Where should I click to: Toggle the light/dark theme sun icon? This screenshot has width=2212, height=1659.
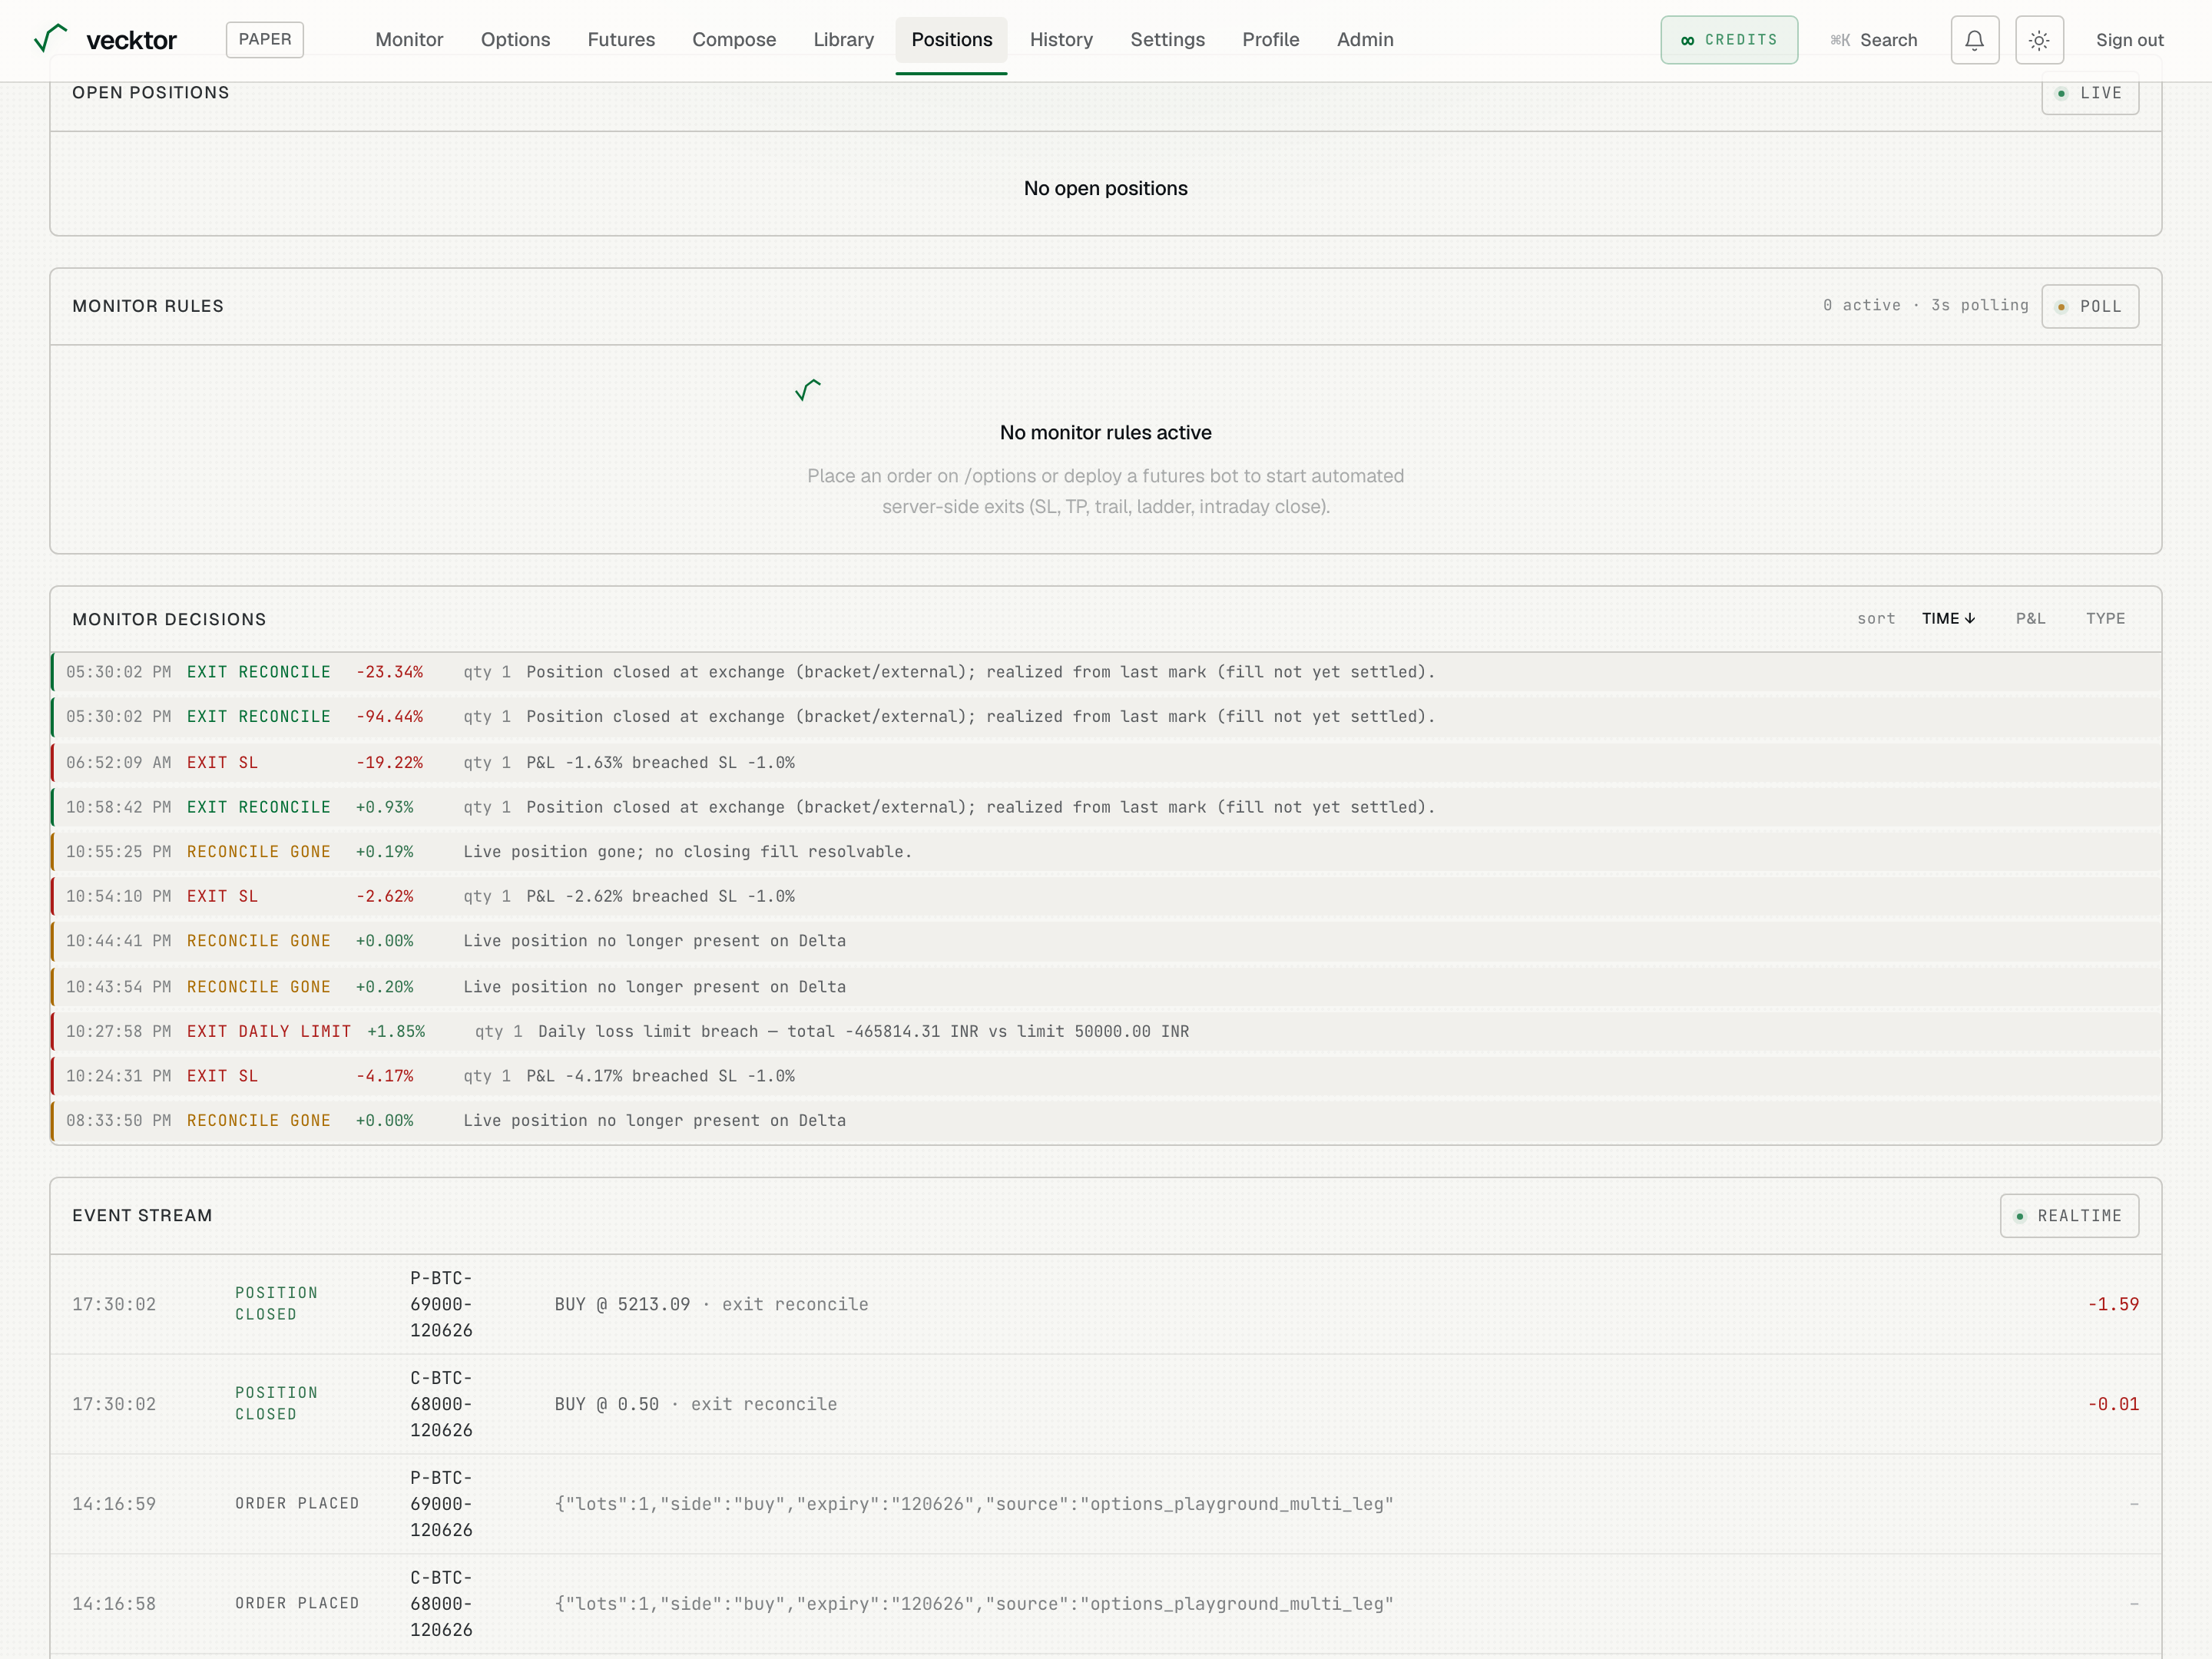pos(2039,40)
